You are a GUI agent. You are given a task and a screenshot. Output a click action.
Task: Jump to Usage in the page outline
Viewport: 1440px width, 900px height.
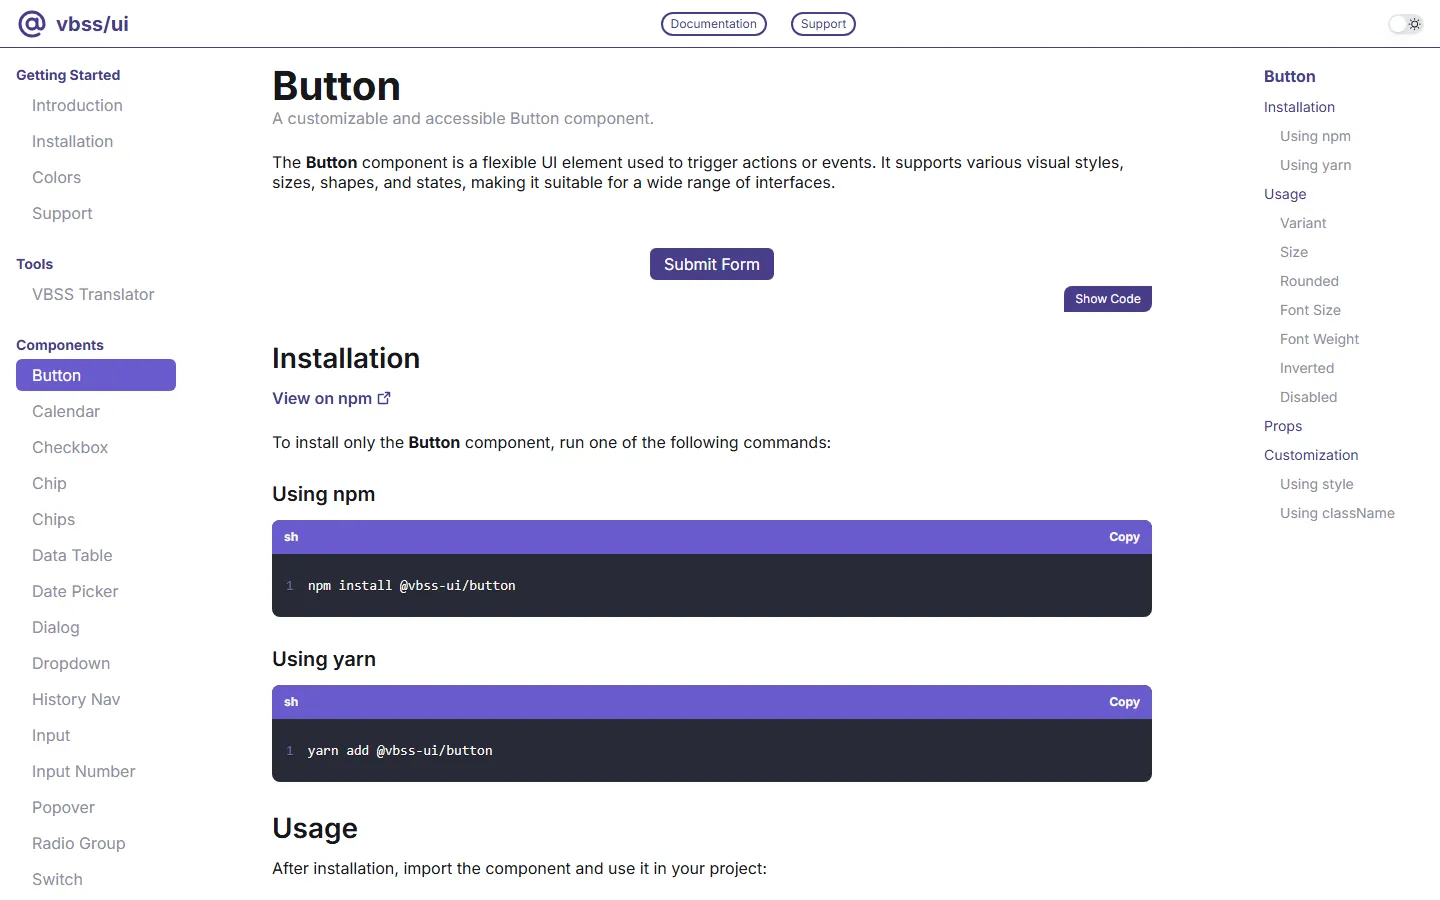[1285, 194]
